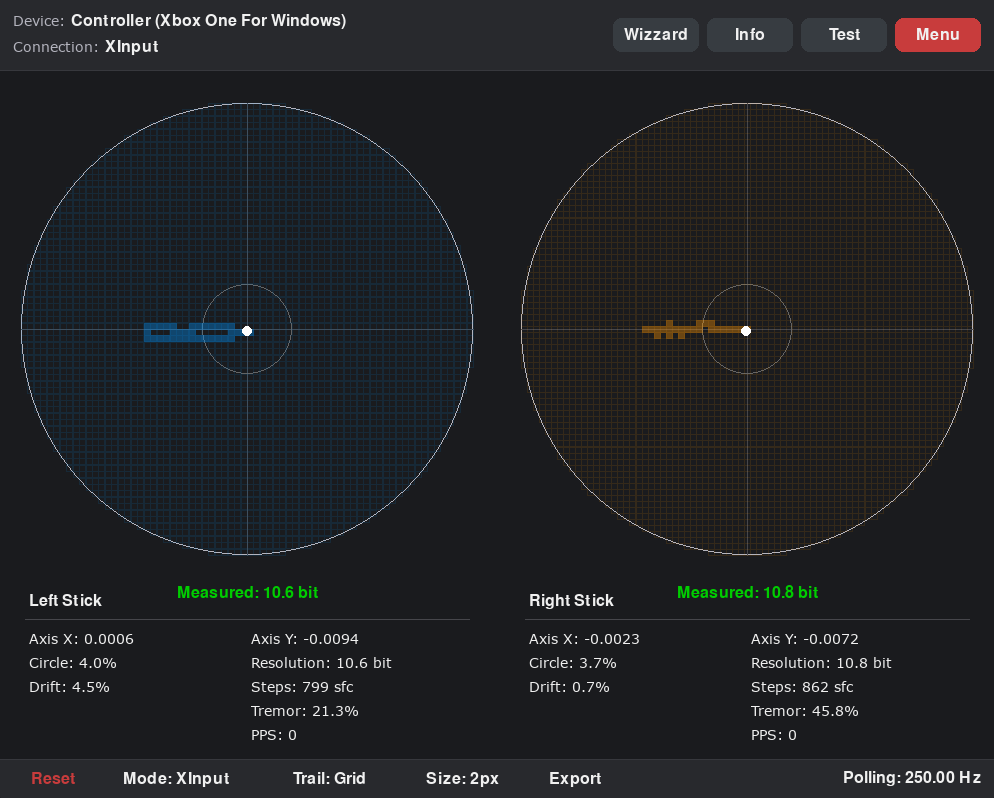Click right stick 'Drift: 0.7%' value
Image resolution: width=994 pixels, height=798 pixels.
coord(569,687)
